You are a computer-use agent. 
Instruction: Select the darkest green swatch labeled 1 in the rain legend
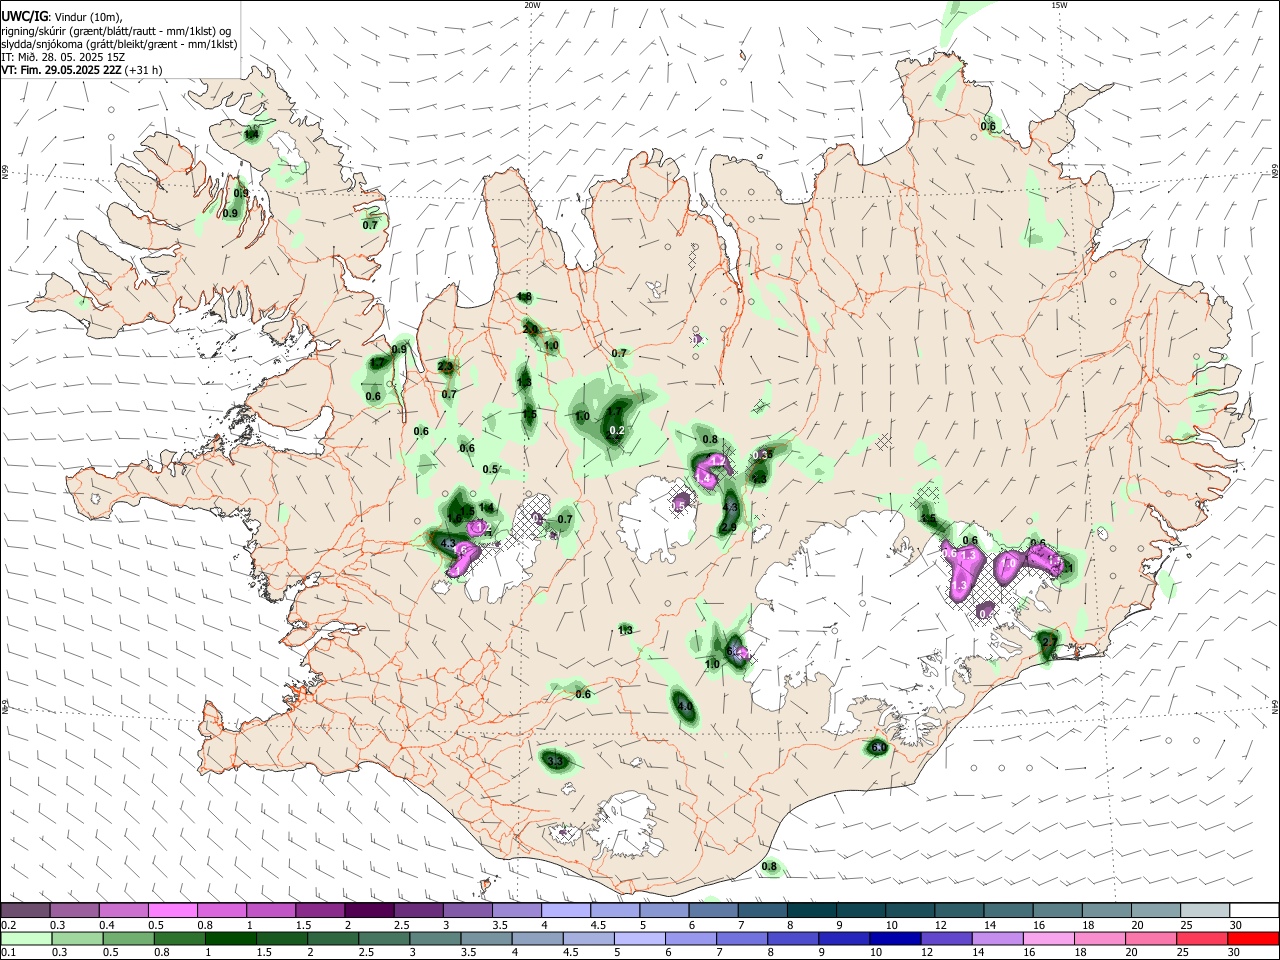(230, 938)
